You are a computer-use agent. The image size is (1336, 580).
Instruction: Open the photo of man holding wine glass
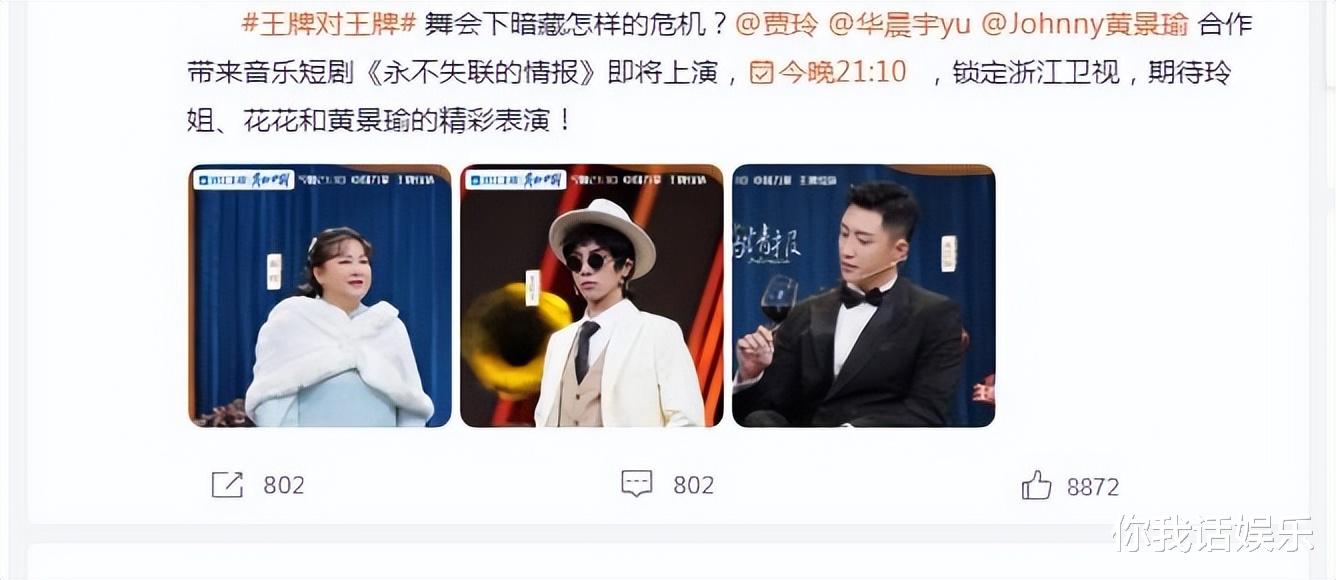[x=863, y=295]
